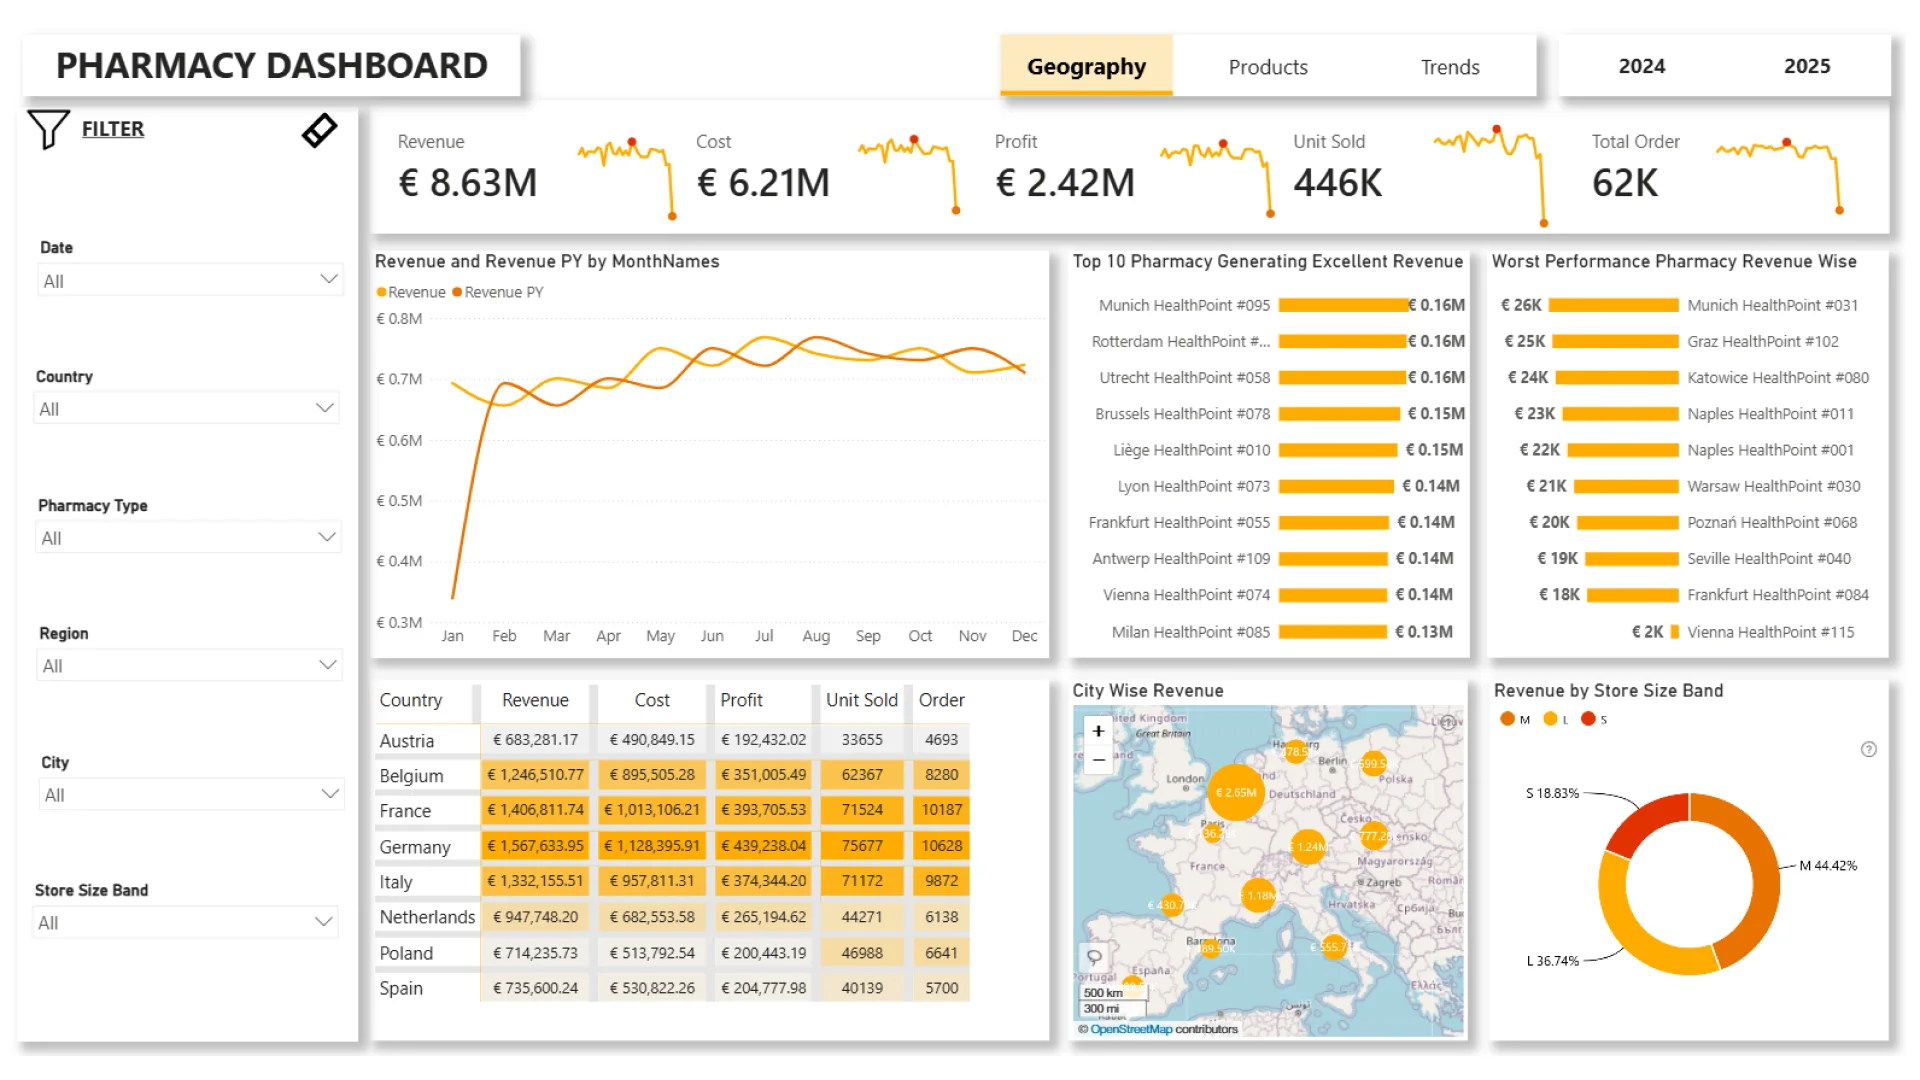The height and width of the screenshot is (1080, 1920).
Task: Click the FILTER link text
Action: tap(112, 129)
